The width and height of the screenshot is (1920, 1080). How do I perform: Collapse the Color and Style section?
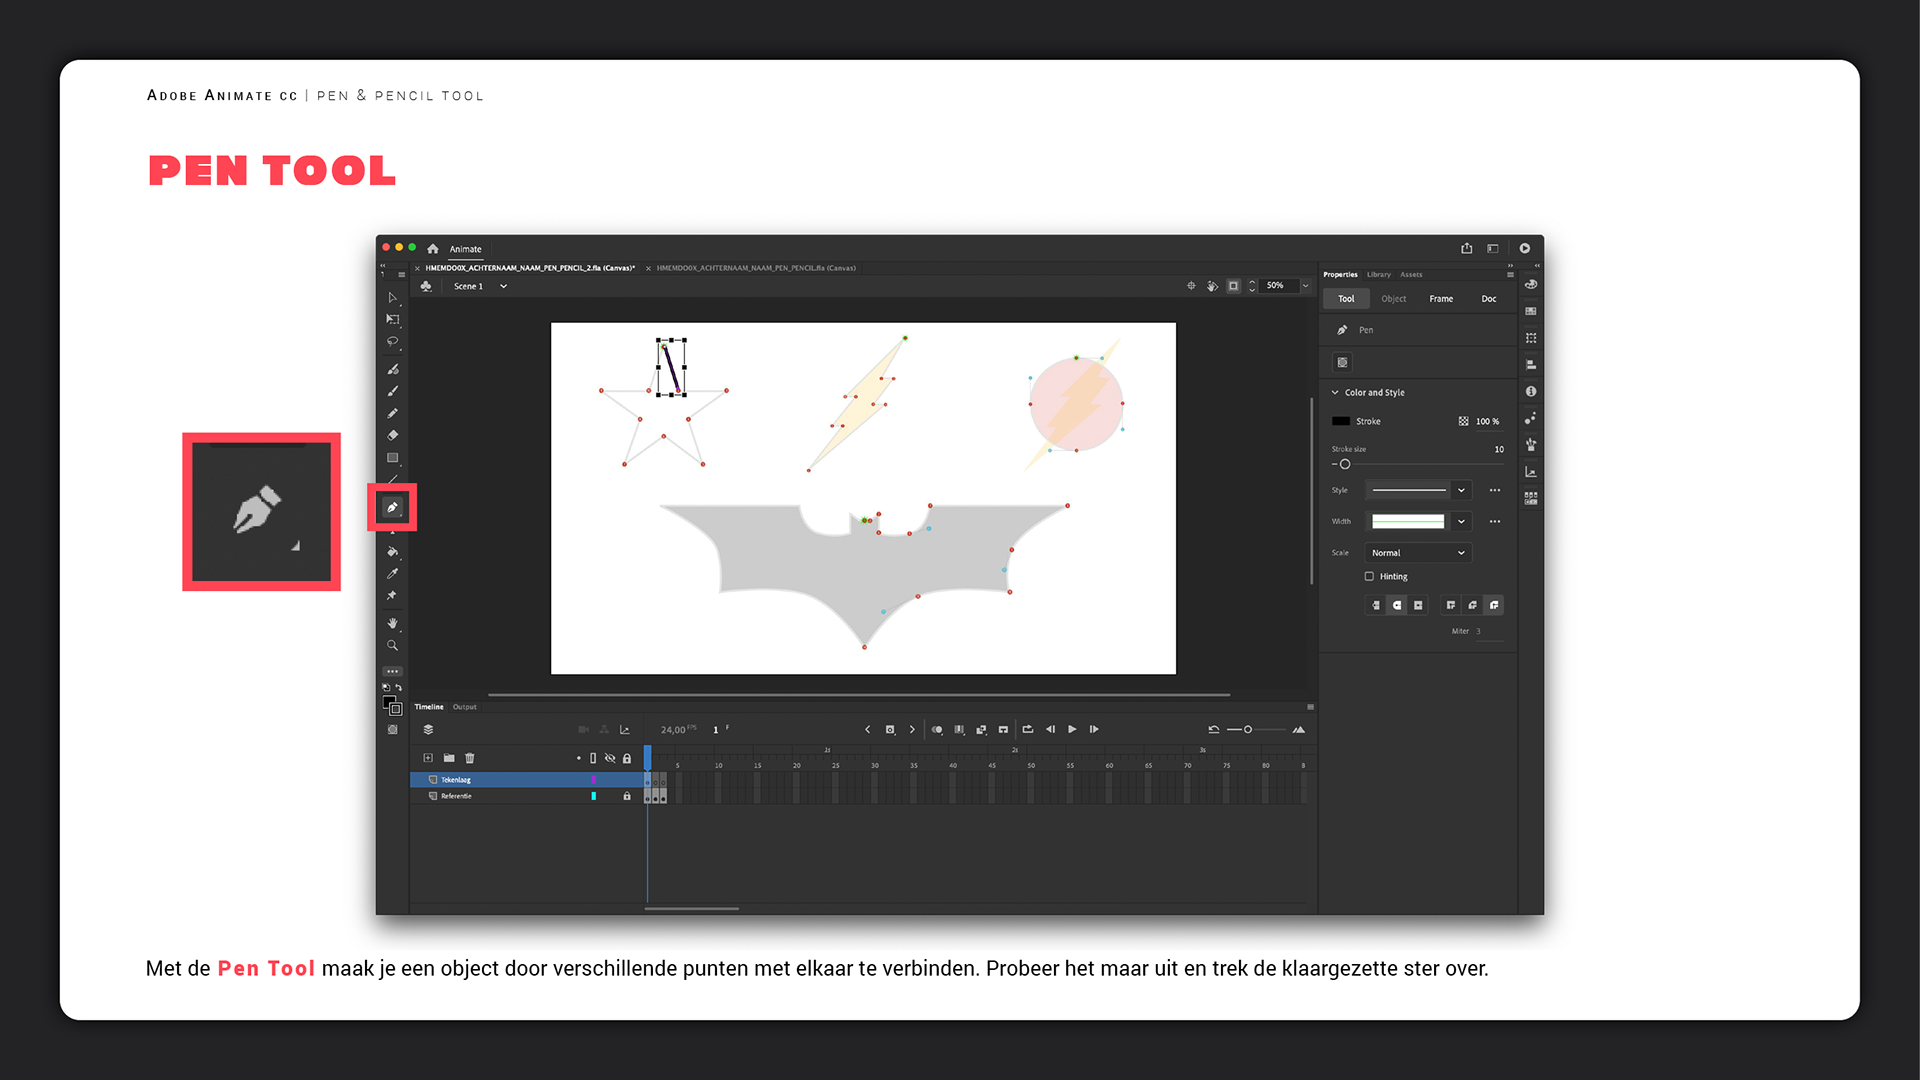(x=1335, y=392)
